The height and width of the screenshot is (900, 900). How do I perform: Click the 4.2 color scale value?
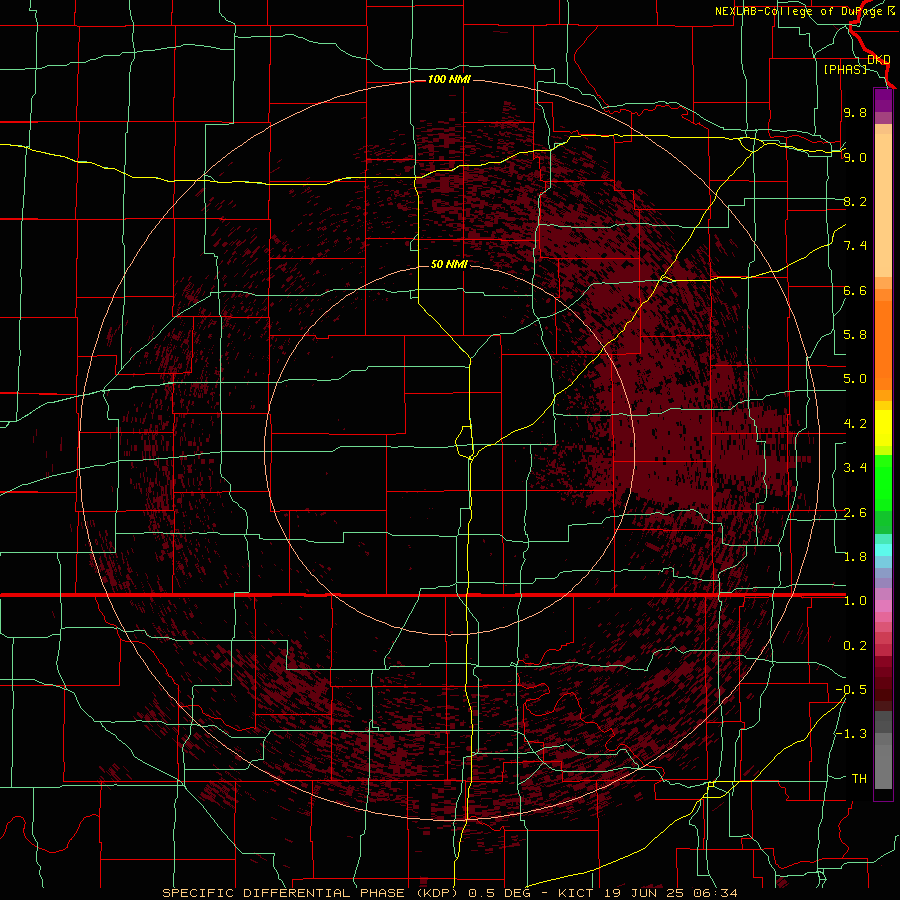(855, 424)
